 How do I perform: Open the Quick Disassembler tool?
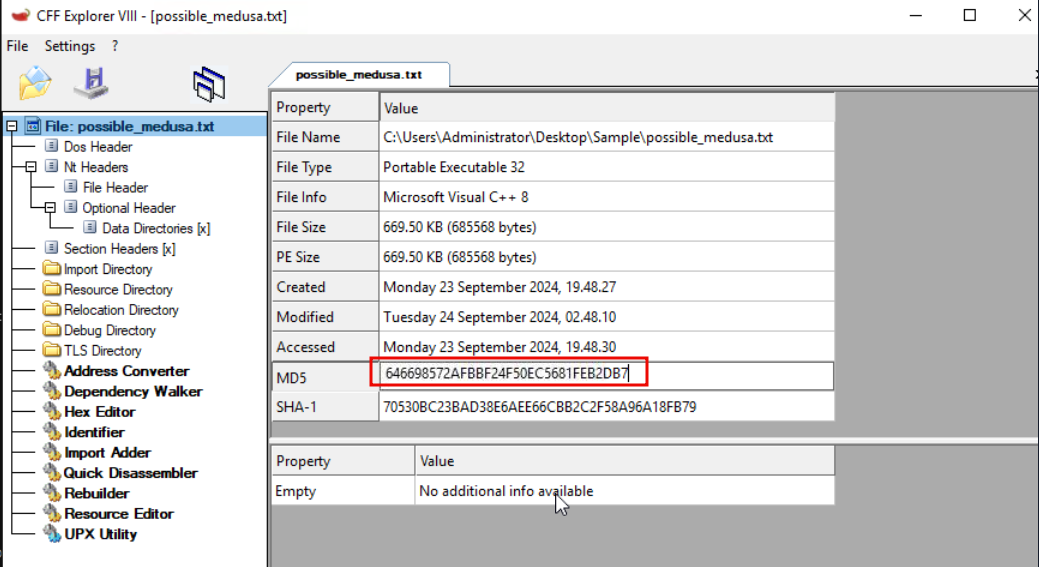(x=130, y=473)
